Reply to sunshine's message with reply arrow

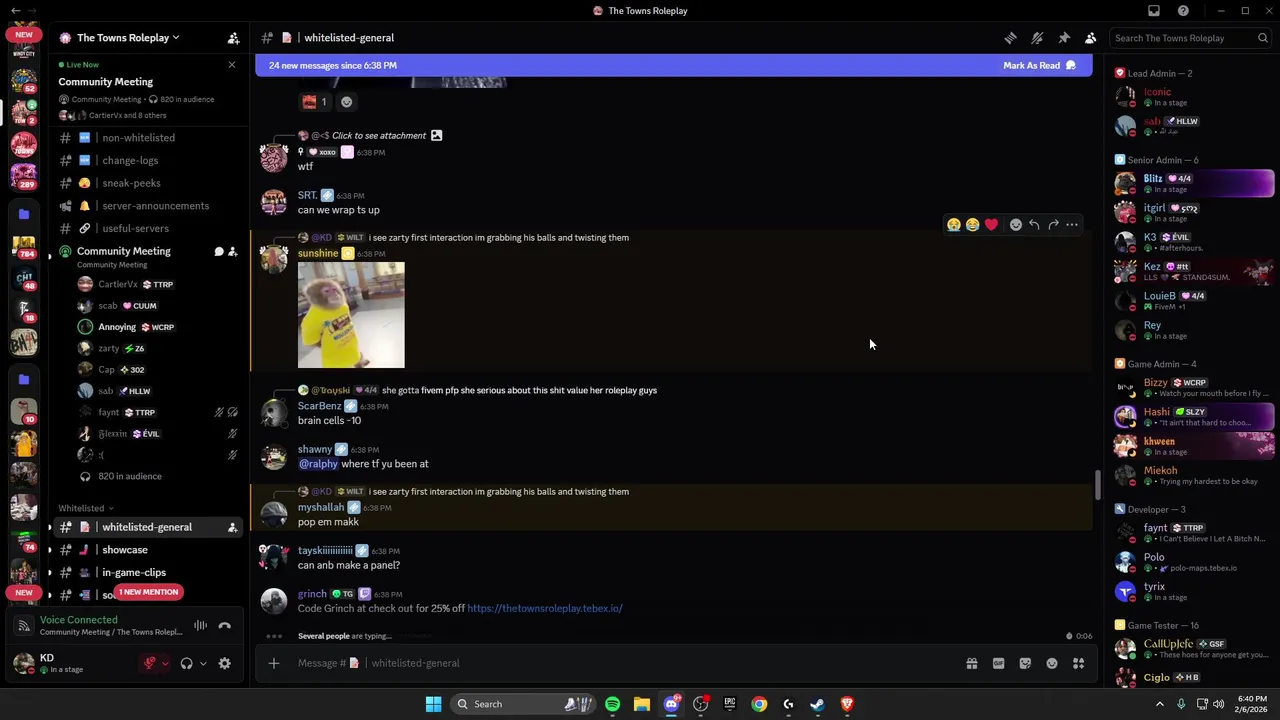pyautogui.click(x=1034, y=225)
